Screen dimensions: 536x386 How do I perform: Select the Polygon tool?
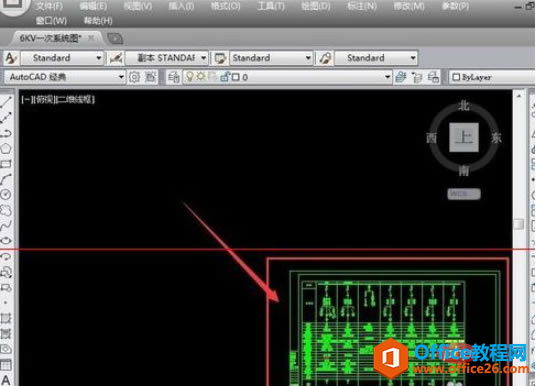click(x=6, y=149)
